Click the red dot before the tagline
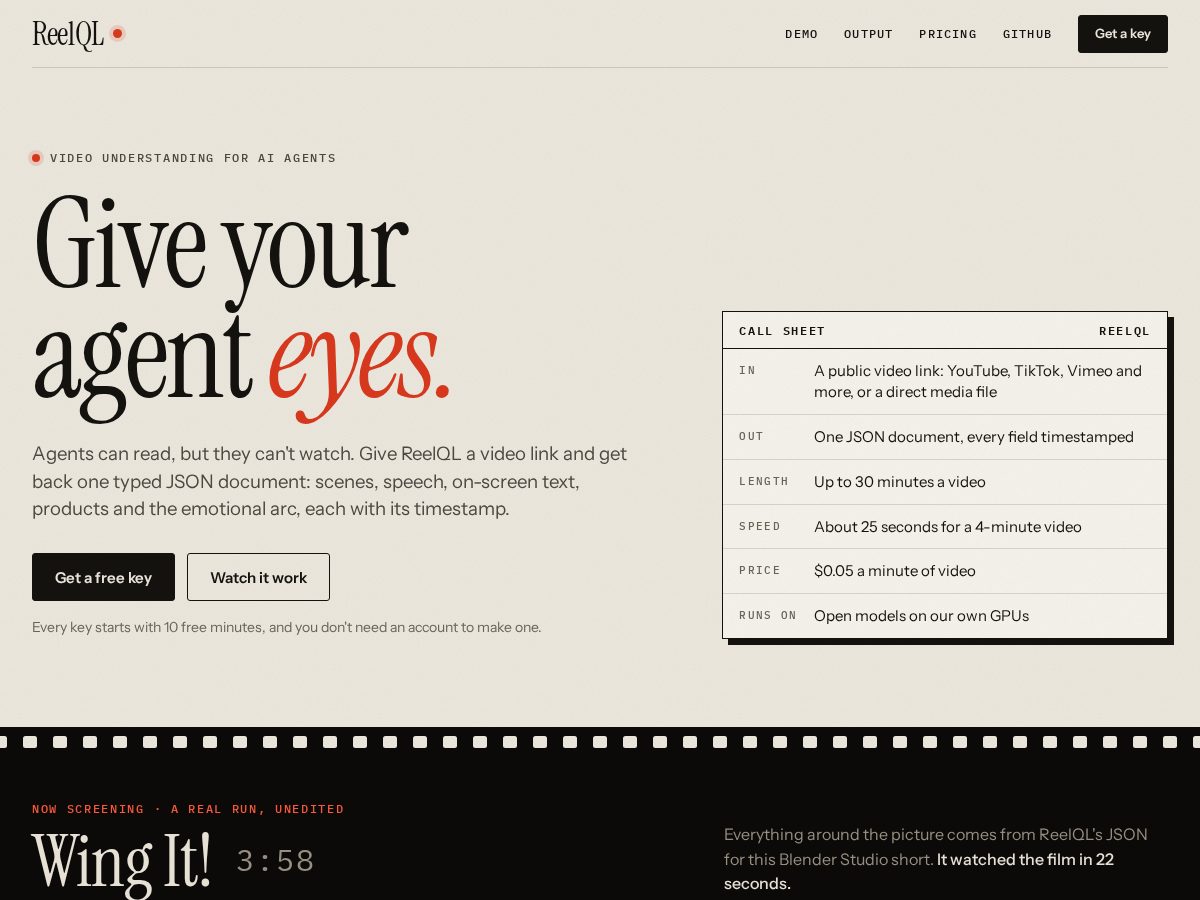Screen dimensions: 1200x900 click(x=36, y=158)
